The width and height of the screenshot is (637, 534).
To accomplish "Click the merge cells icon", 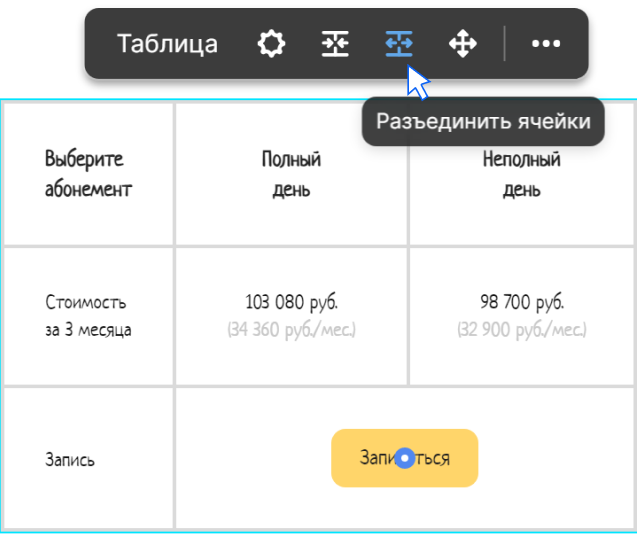I will click(335, 43).
